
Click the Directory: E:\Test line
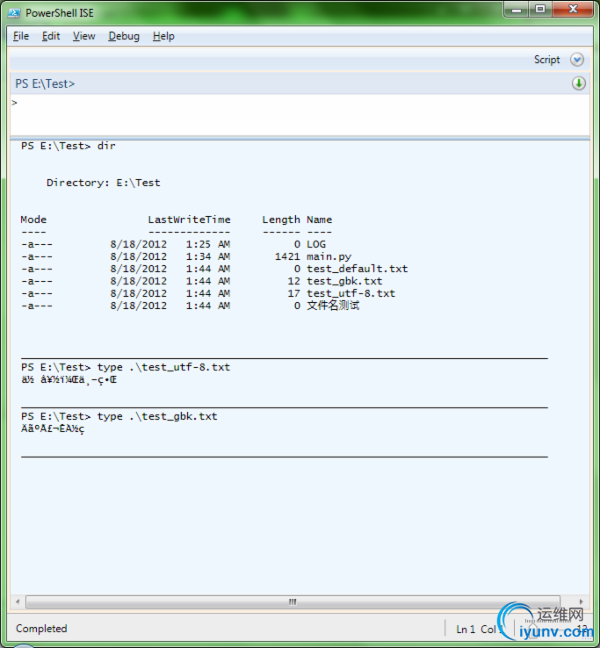click(x=103, y=183)
